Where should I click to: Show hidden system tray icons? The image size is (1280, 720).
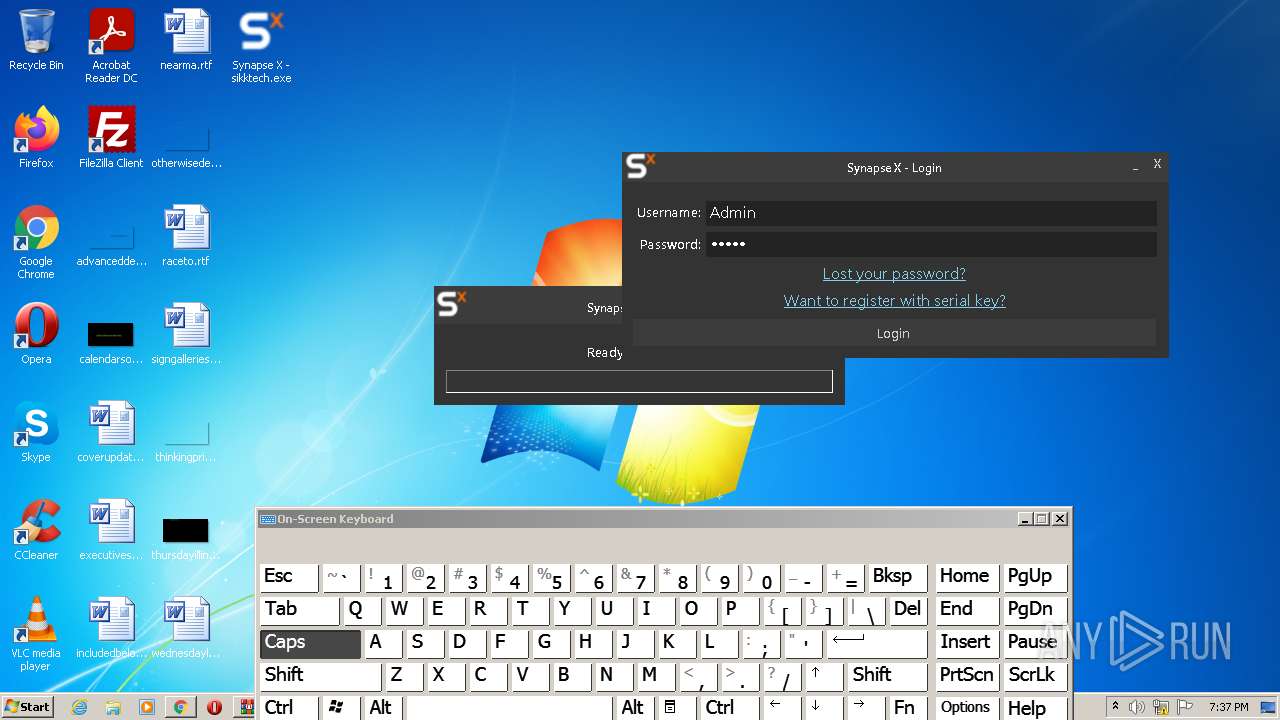click(x=1115, y=707)
